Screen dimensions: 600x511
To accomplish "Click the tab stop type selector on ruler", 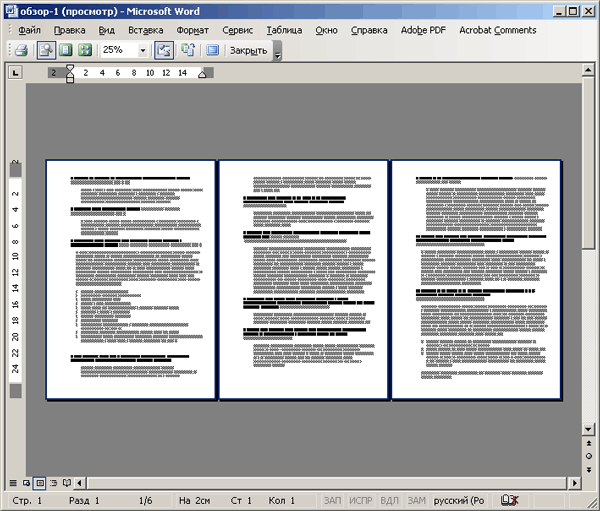I will point(15,72).
